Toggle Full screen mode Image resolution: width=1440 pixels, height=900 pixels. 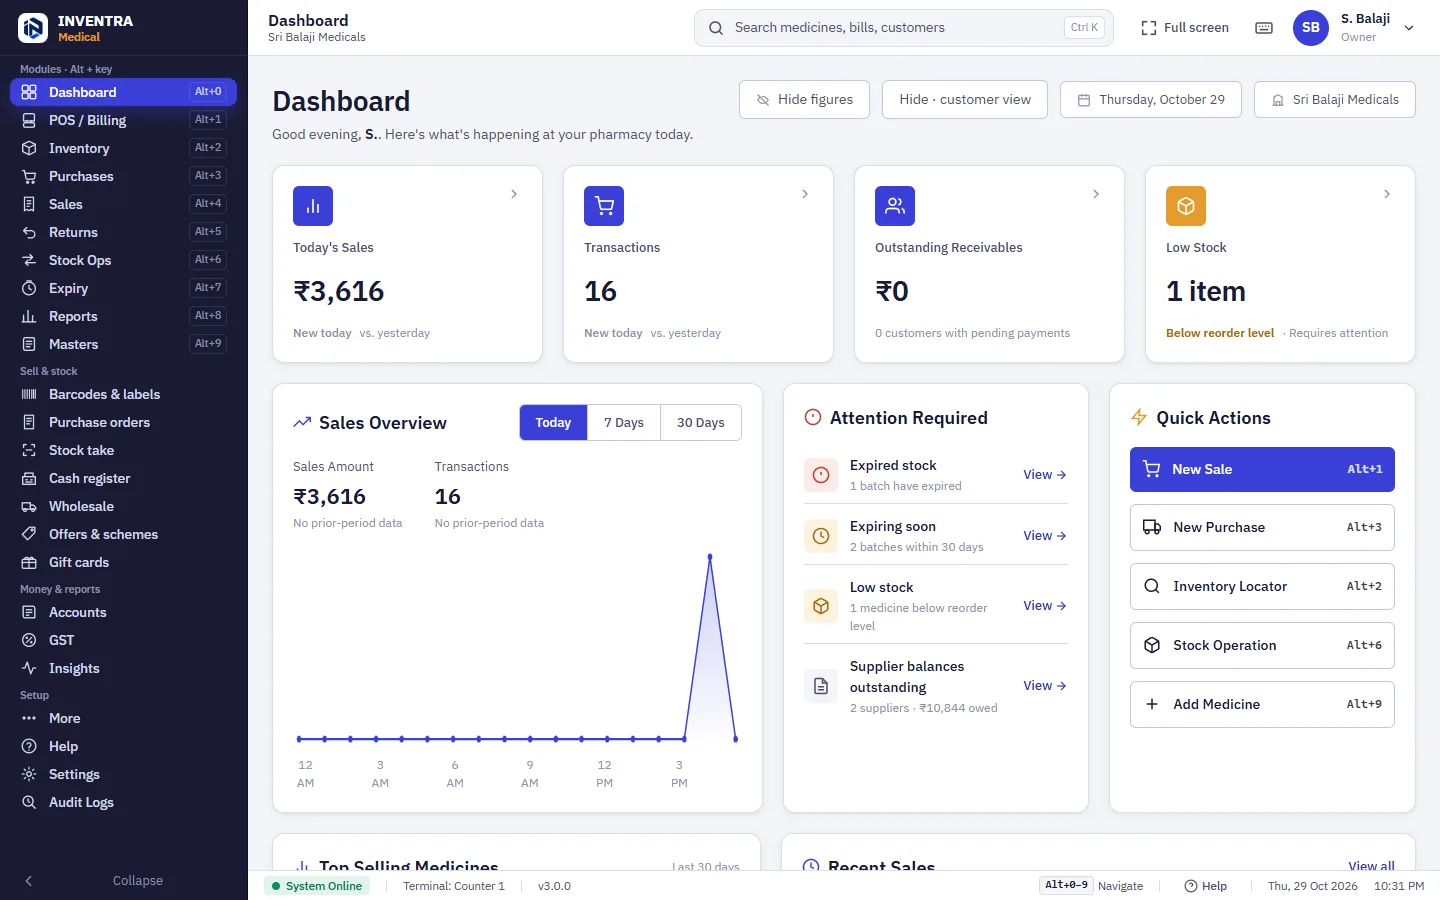click(1185, 28)
